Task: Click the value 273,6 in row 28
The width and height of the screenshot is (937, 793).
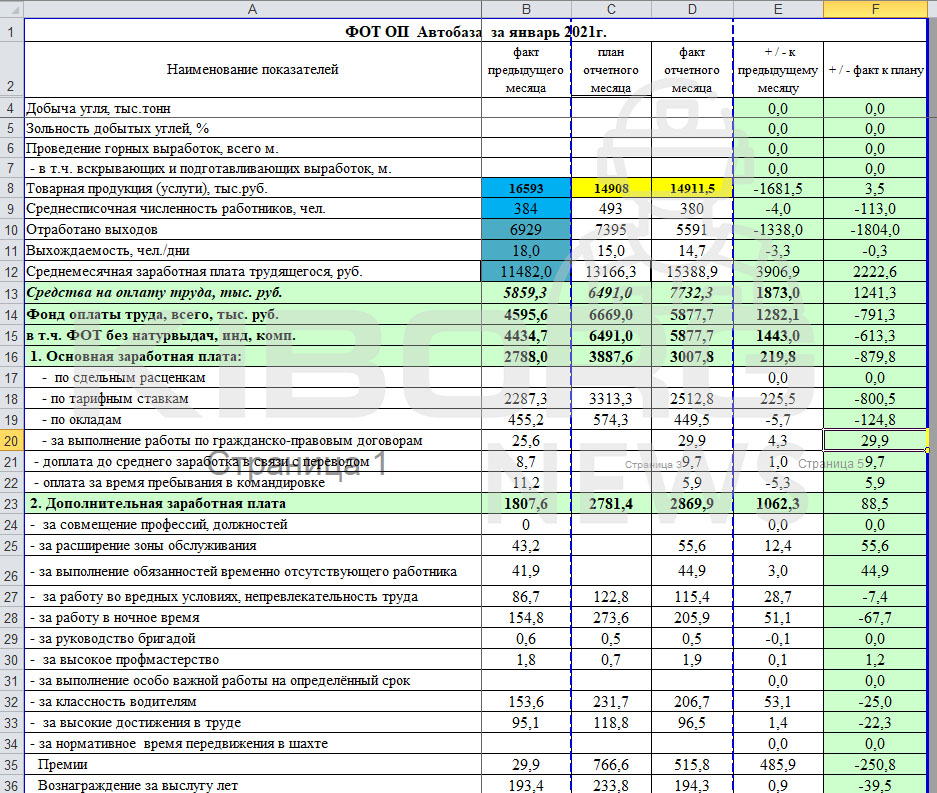Action: 611,617
